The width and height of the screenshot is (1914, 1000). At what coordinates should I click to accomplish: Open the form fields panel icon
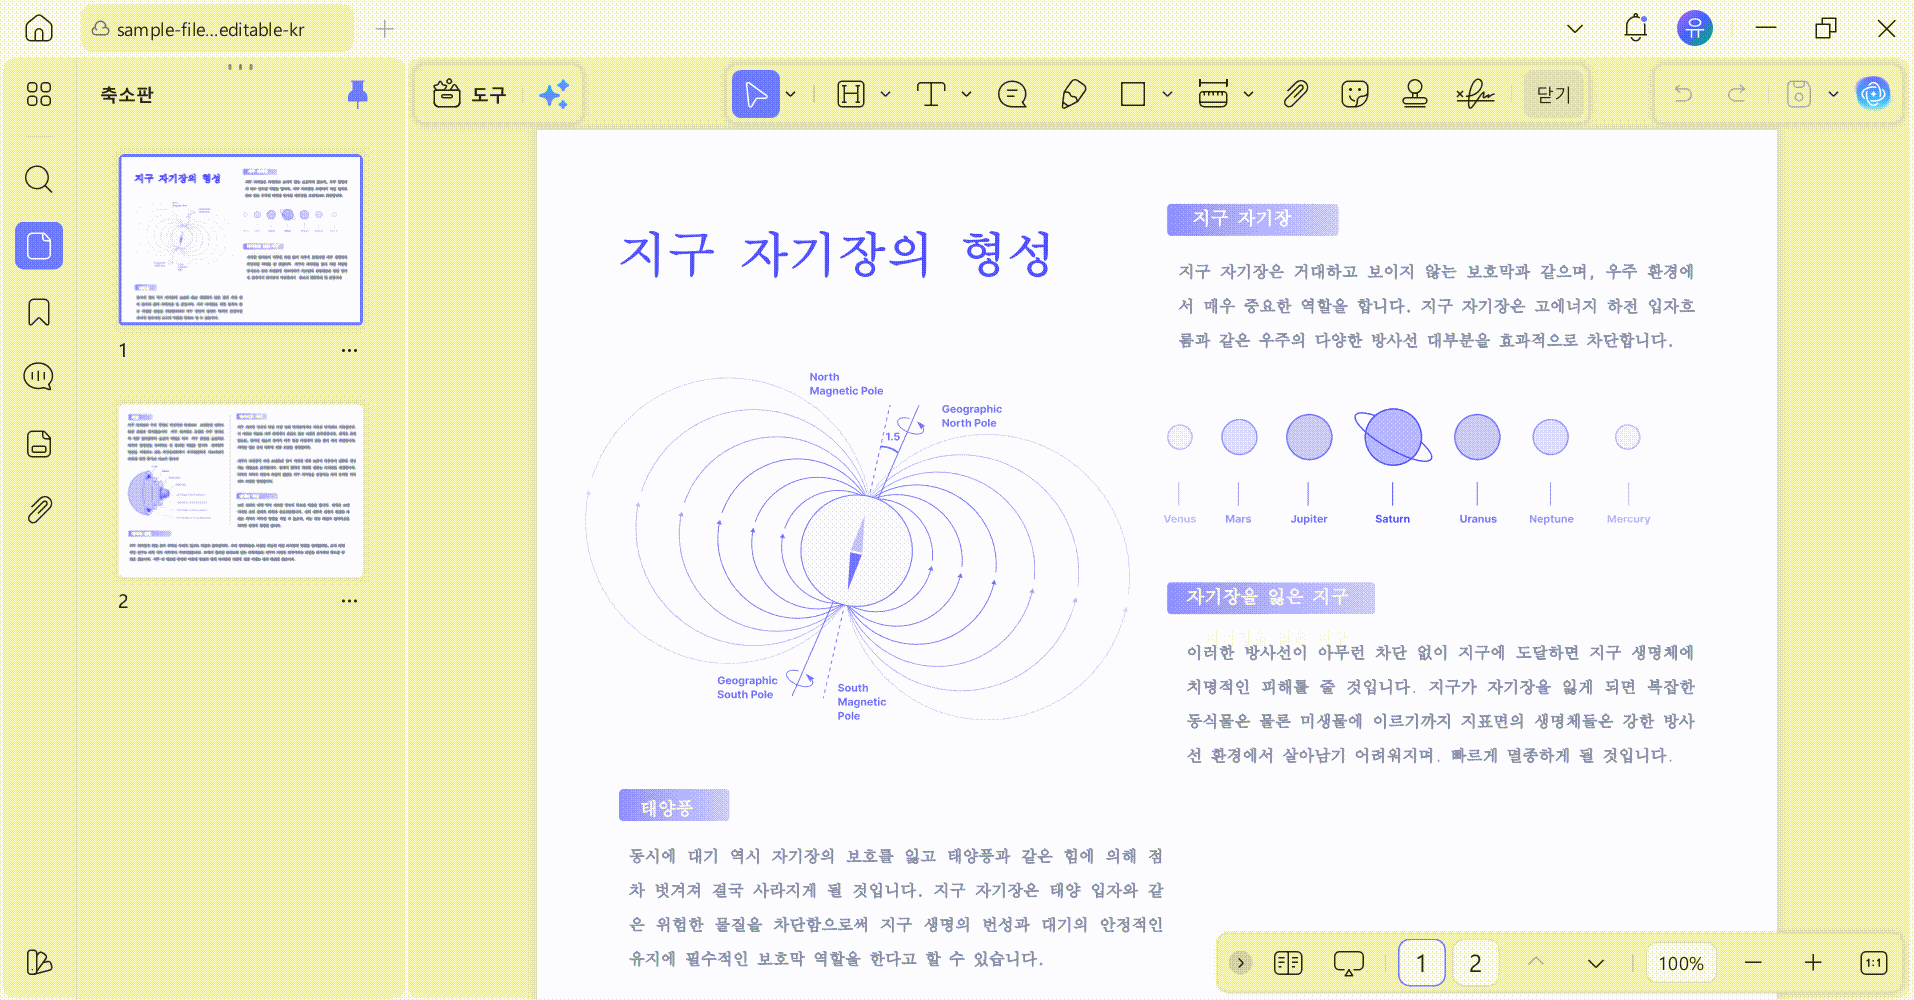click(39, 444)
